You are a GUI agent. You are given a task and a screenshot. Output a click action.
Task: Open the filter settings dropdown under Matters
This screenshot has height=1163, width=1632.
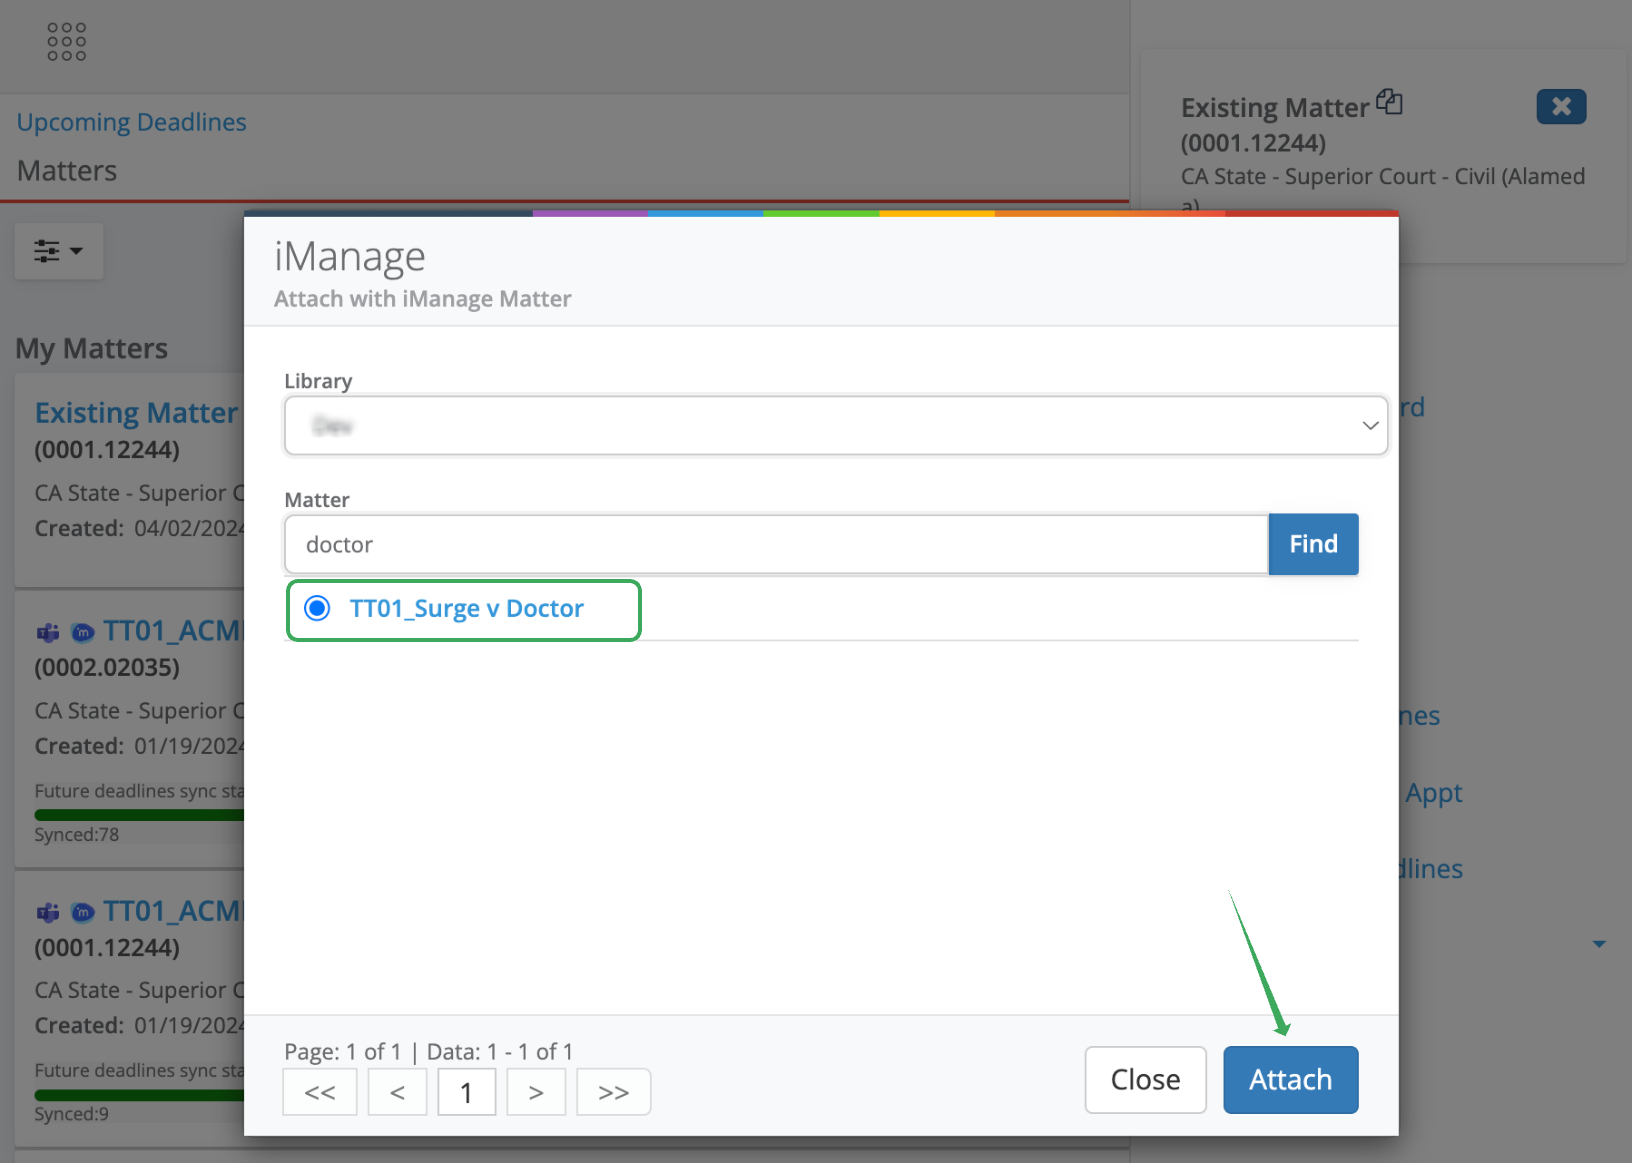click(x=59, y=251)
